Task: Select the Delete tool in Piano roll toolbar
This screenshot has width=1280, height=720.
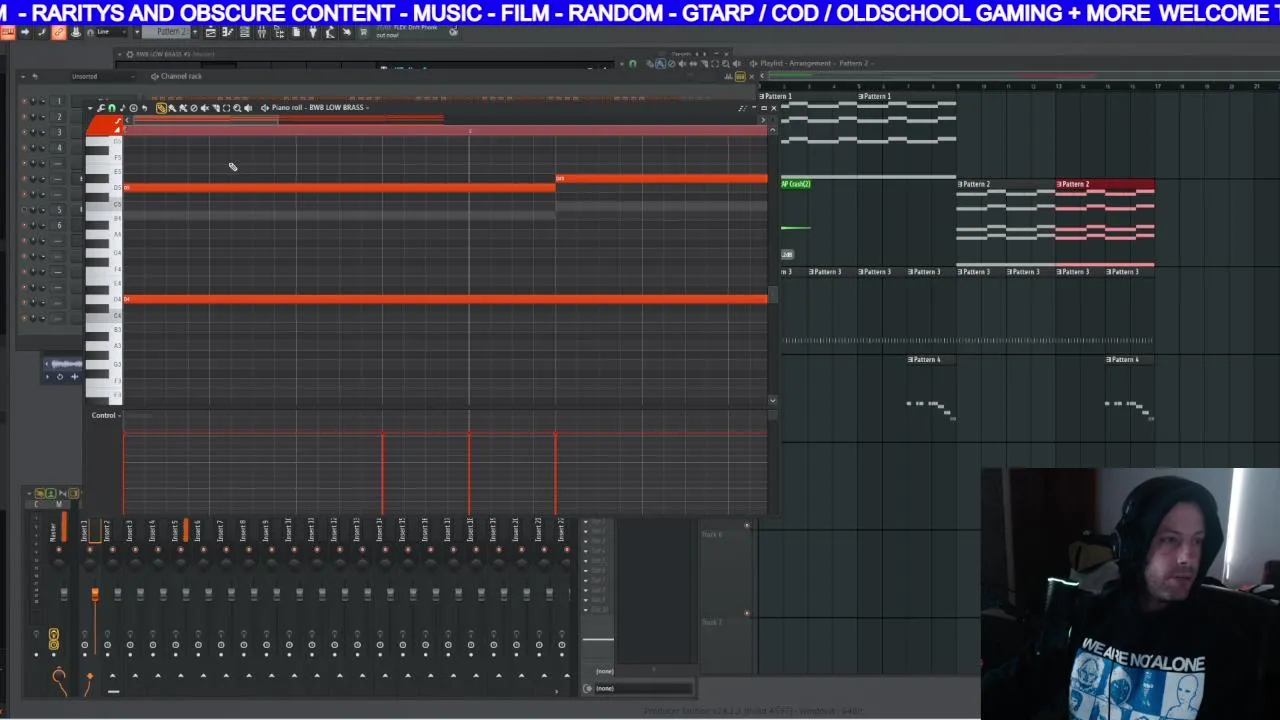Action: coord(194,108)
